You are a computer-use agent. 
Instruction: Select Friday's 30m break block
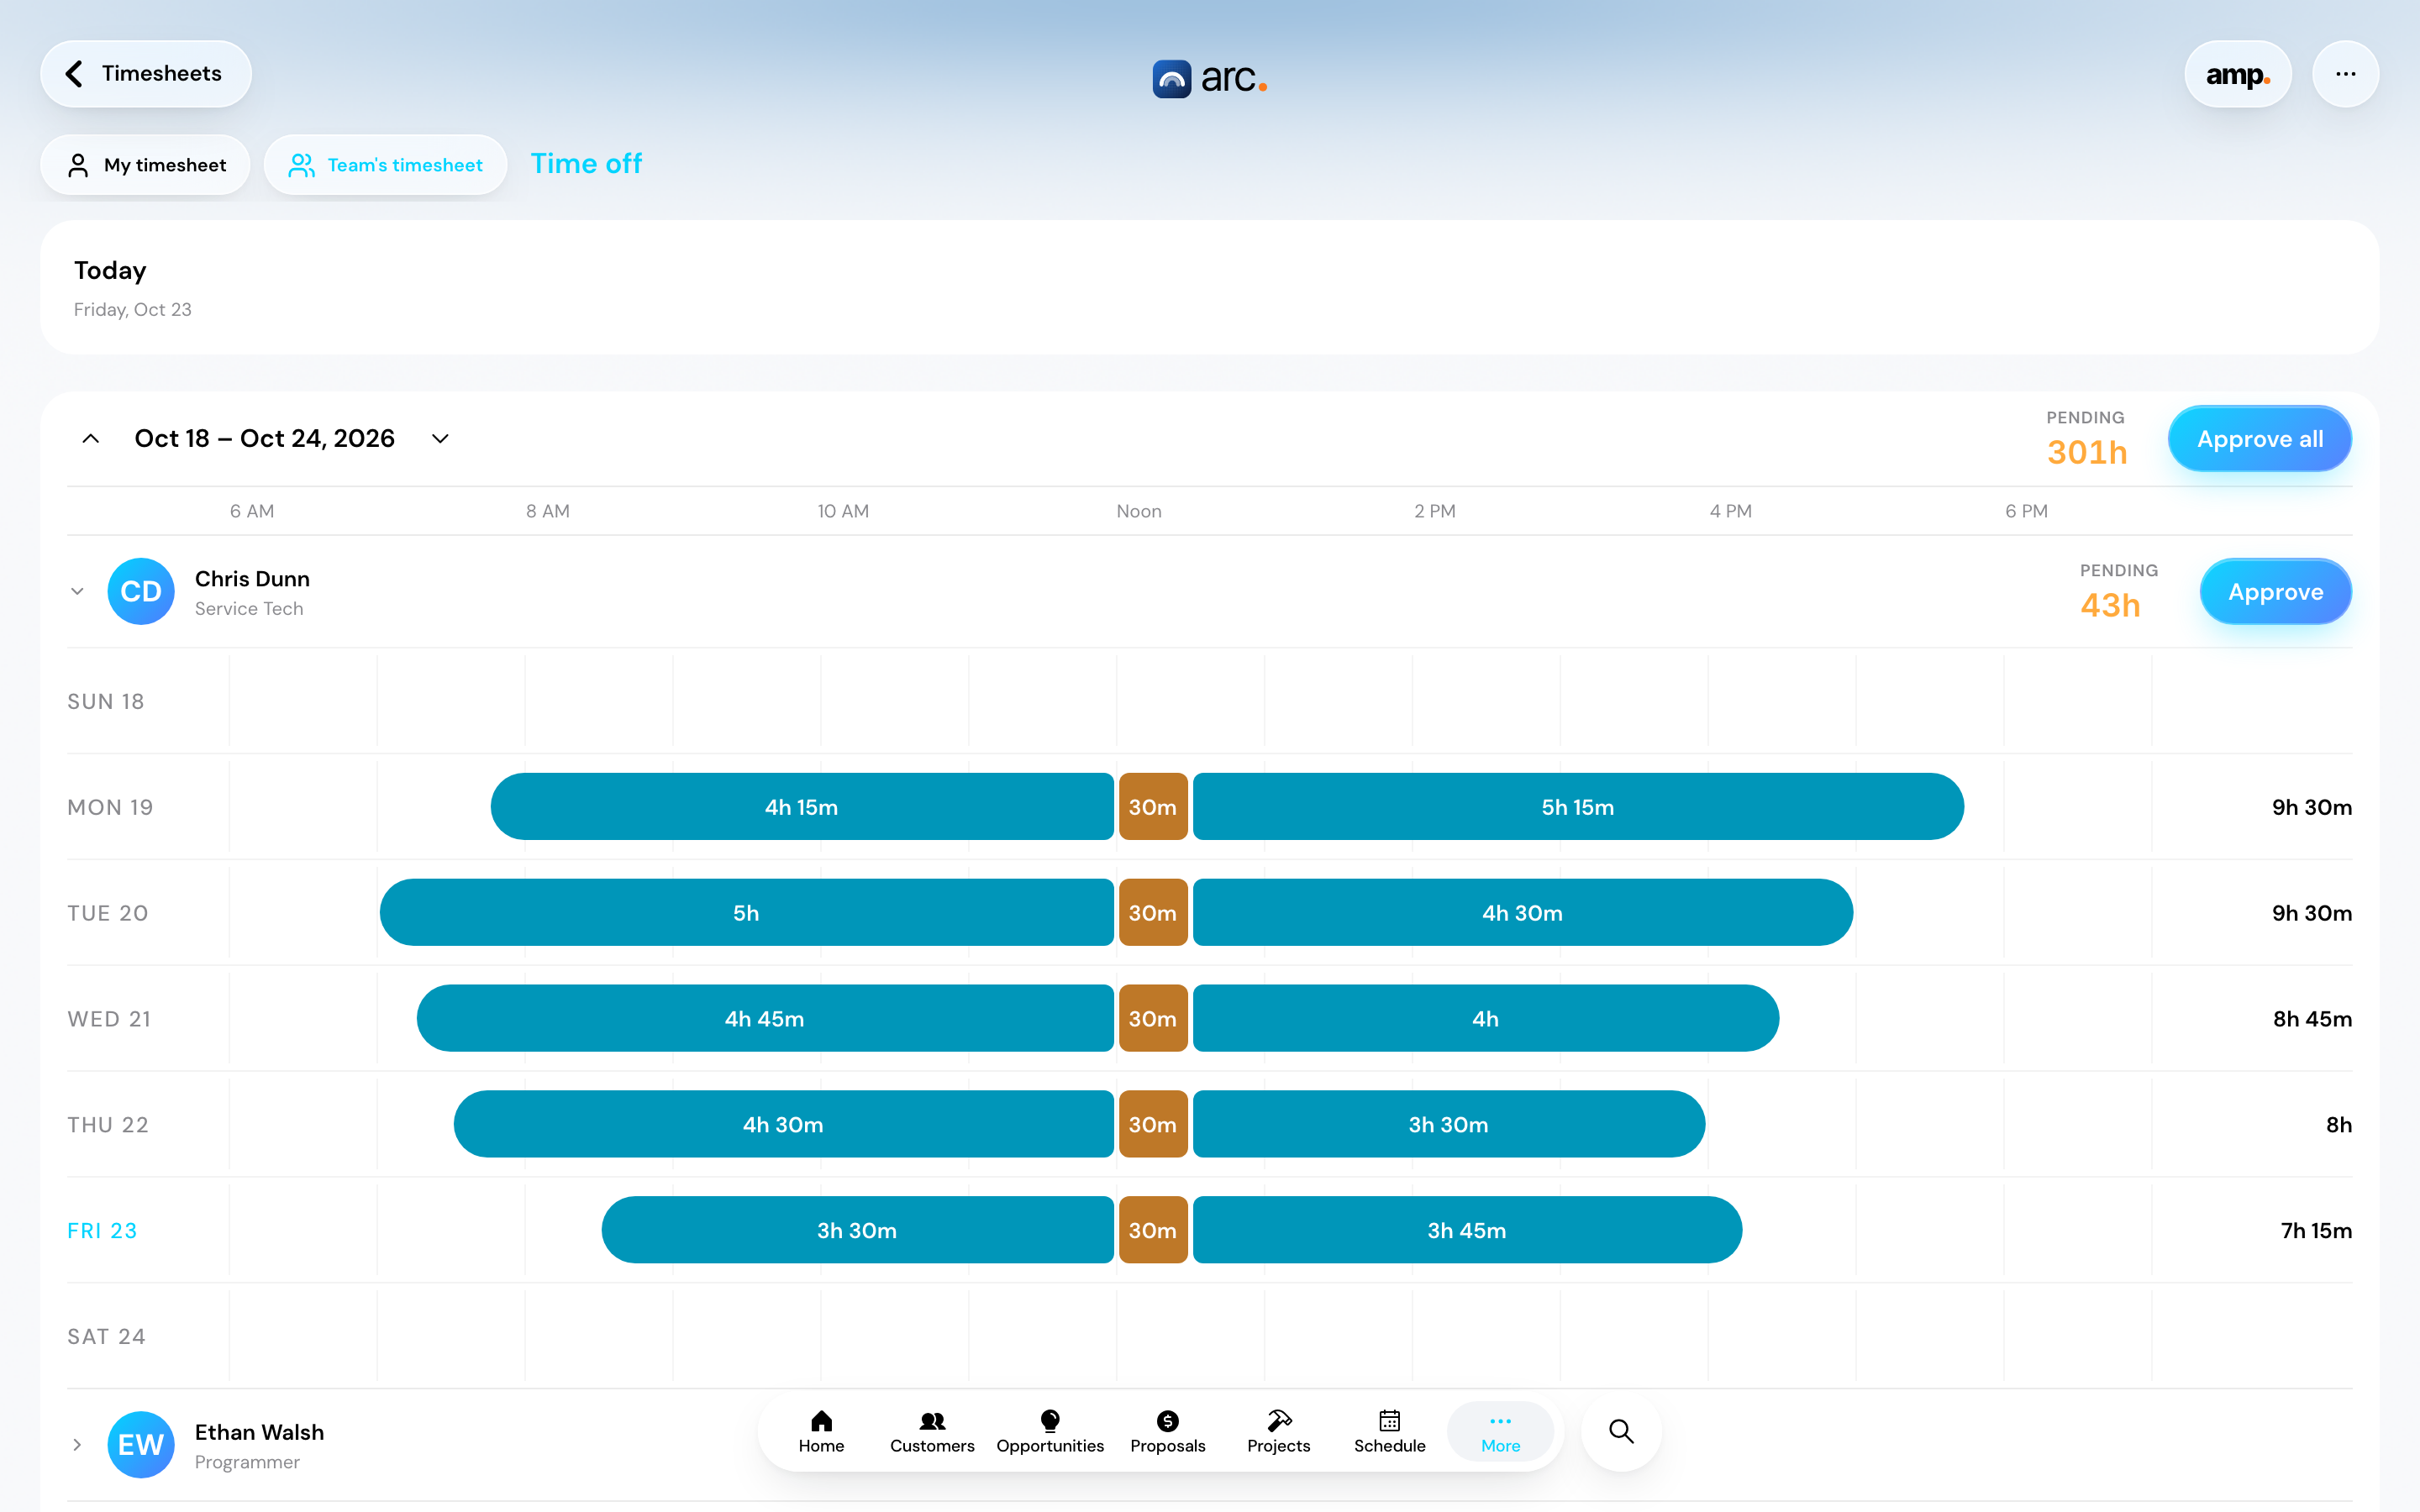(x=1153, y=1231)
